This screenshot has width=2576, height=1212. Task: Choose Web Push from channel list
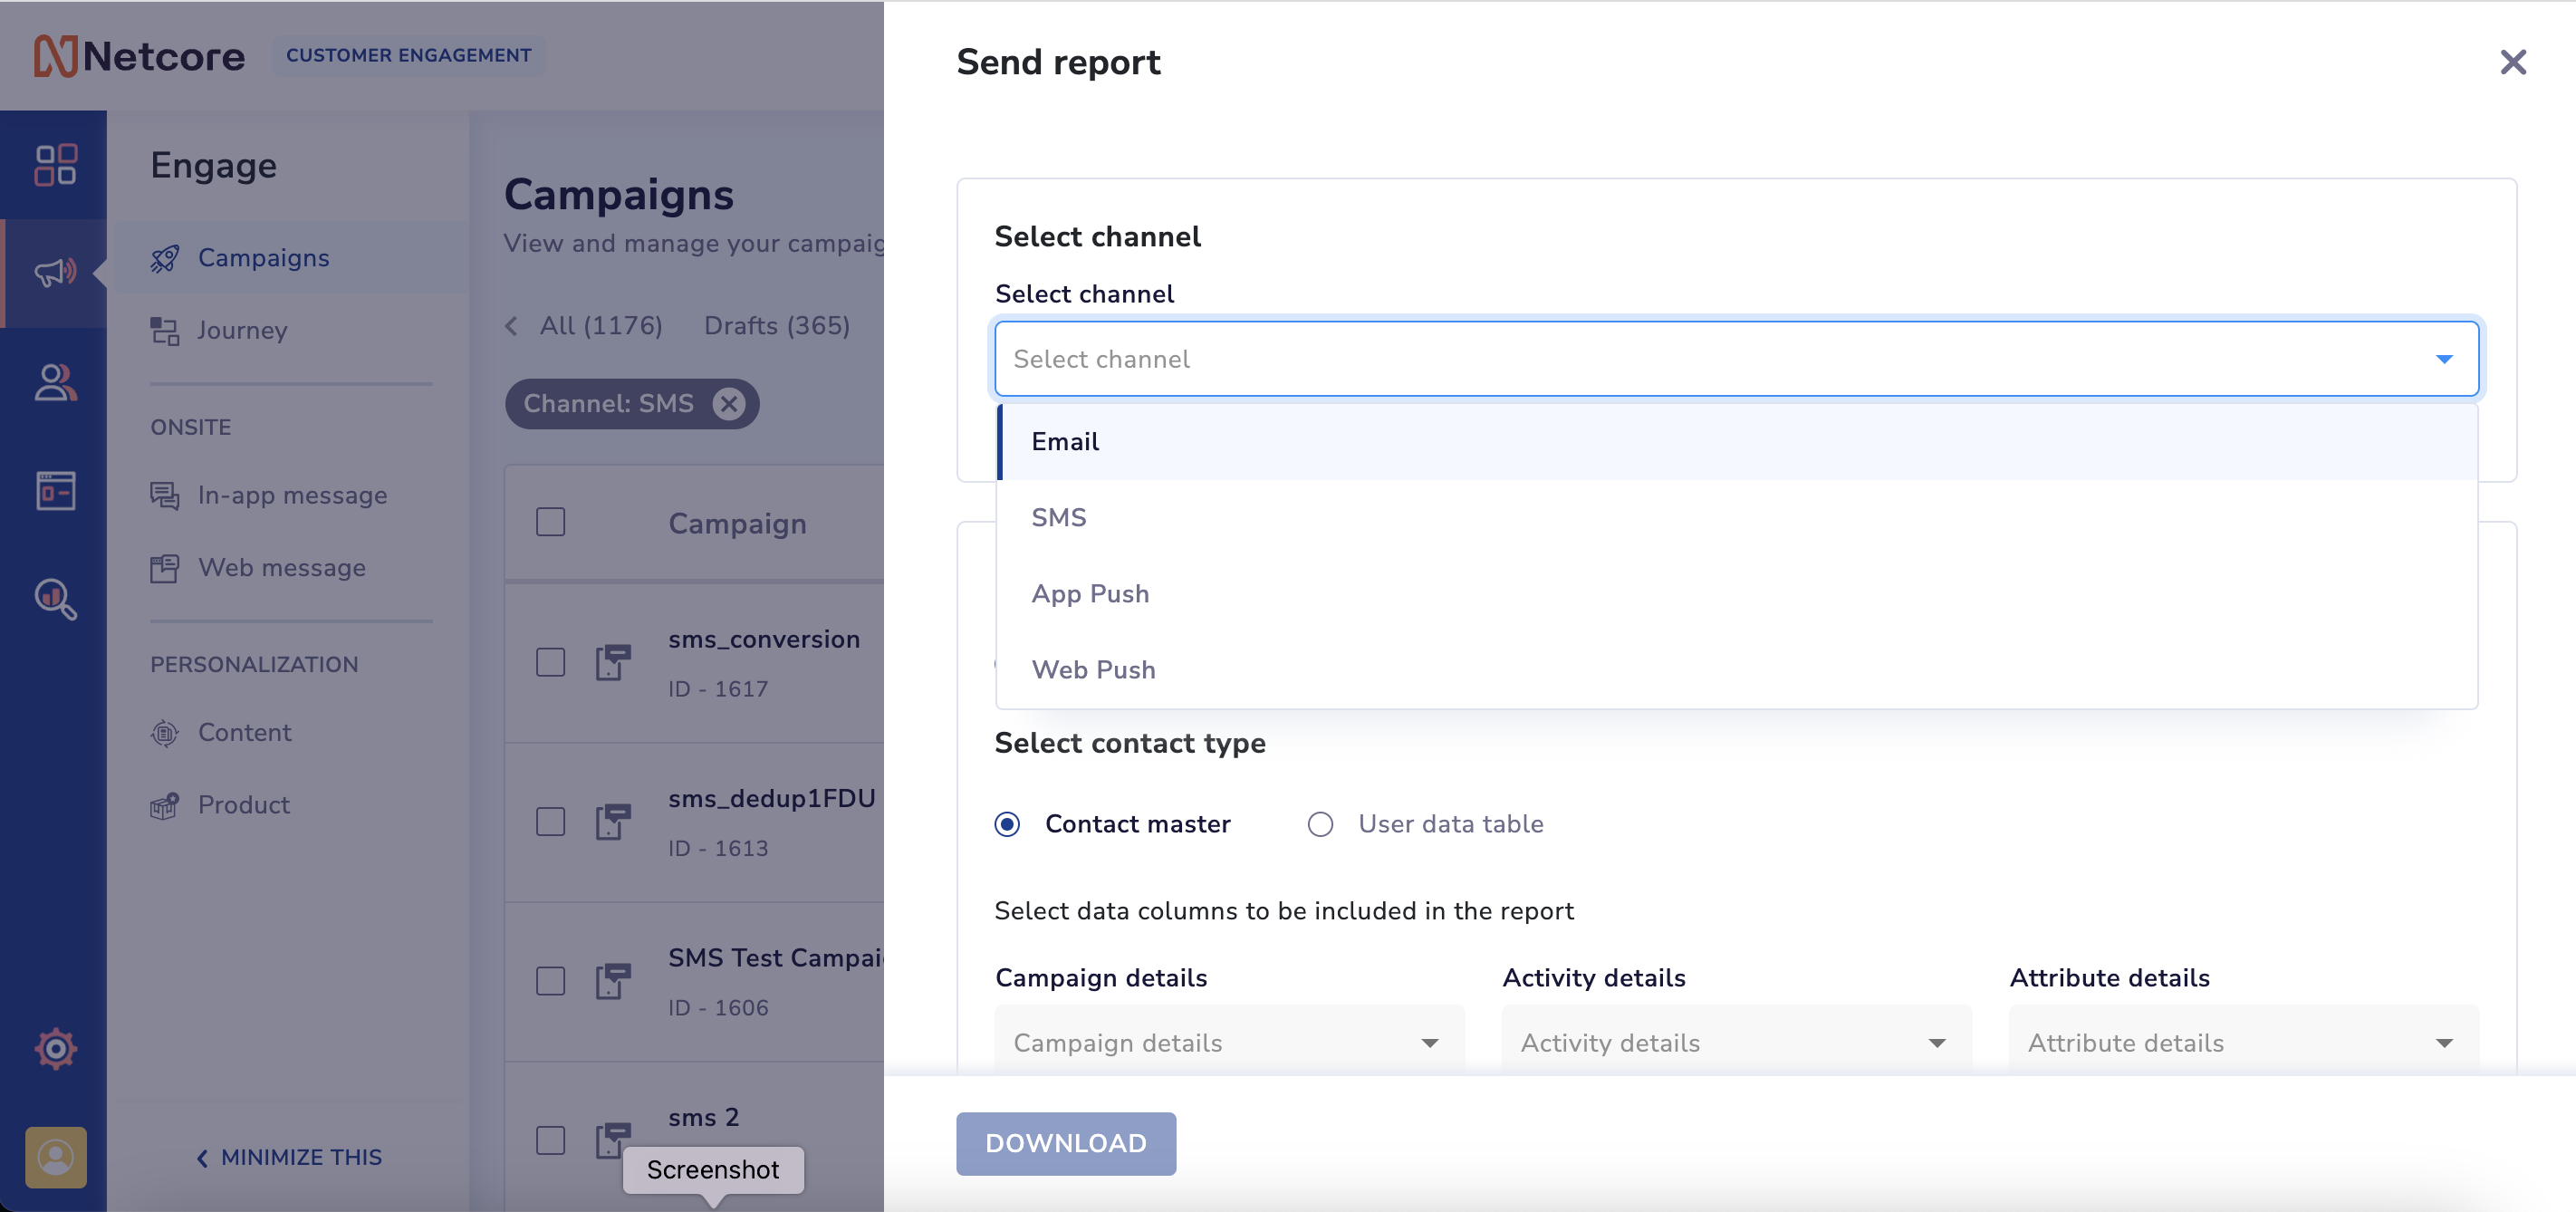click(x=1093, y=670)
